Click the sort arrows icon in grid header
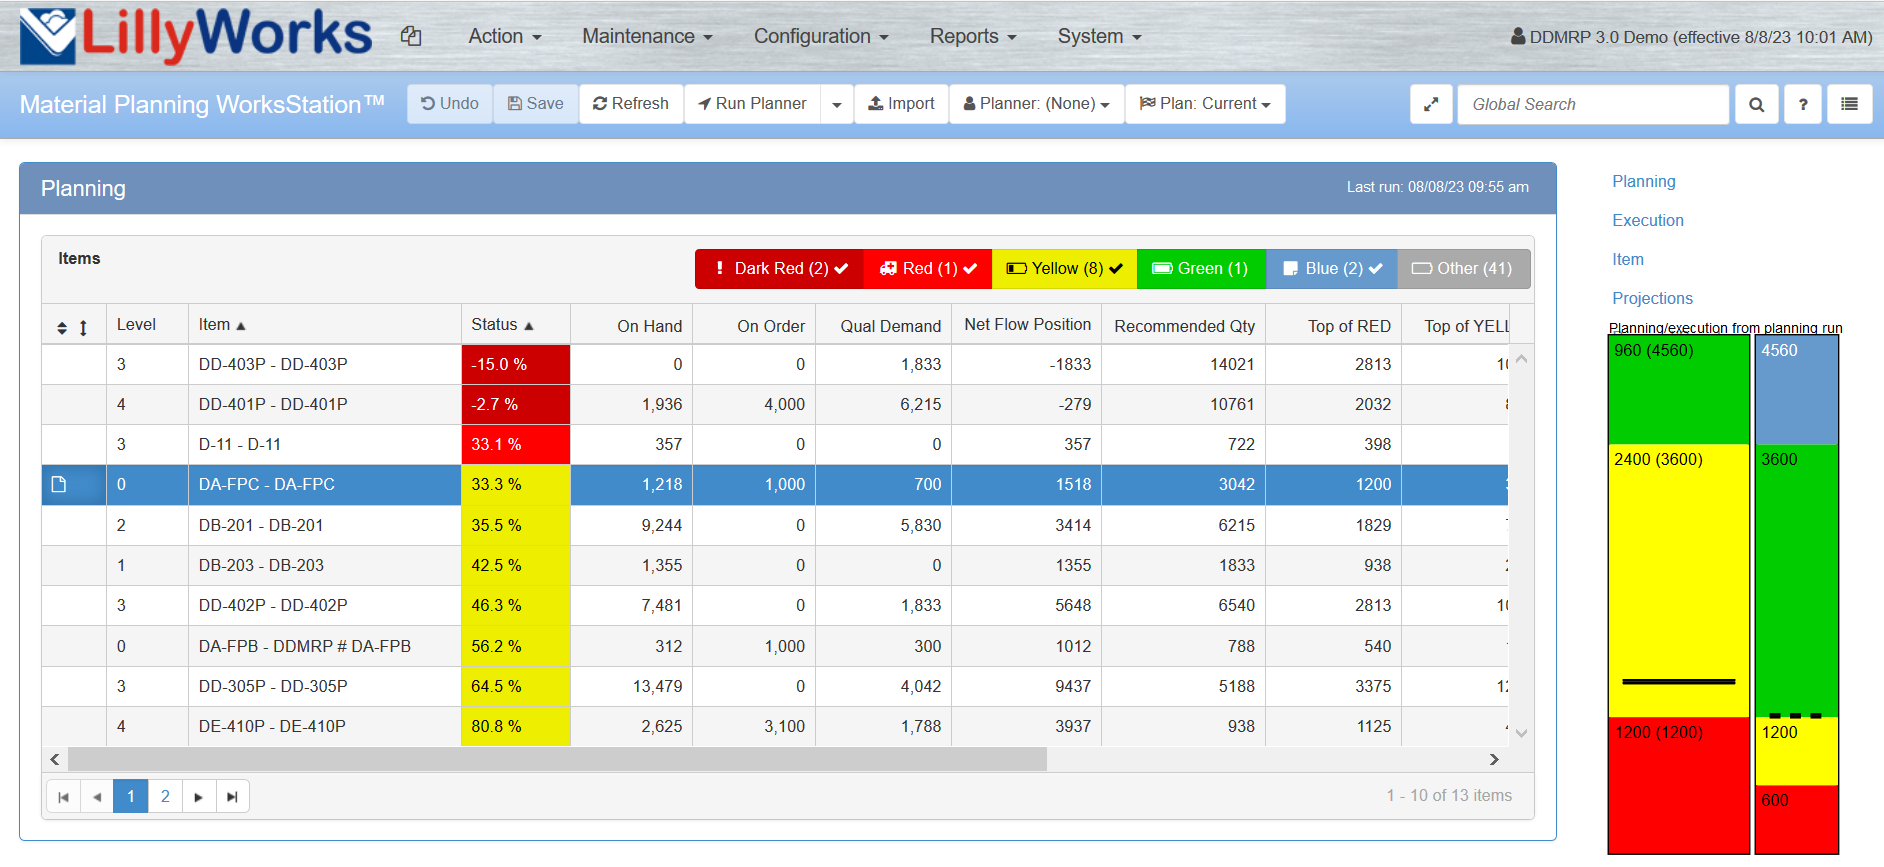 (x=62, y=328)
